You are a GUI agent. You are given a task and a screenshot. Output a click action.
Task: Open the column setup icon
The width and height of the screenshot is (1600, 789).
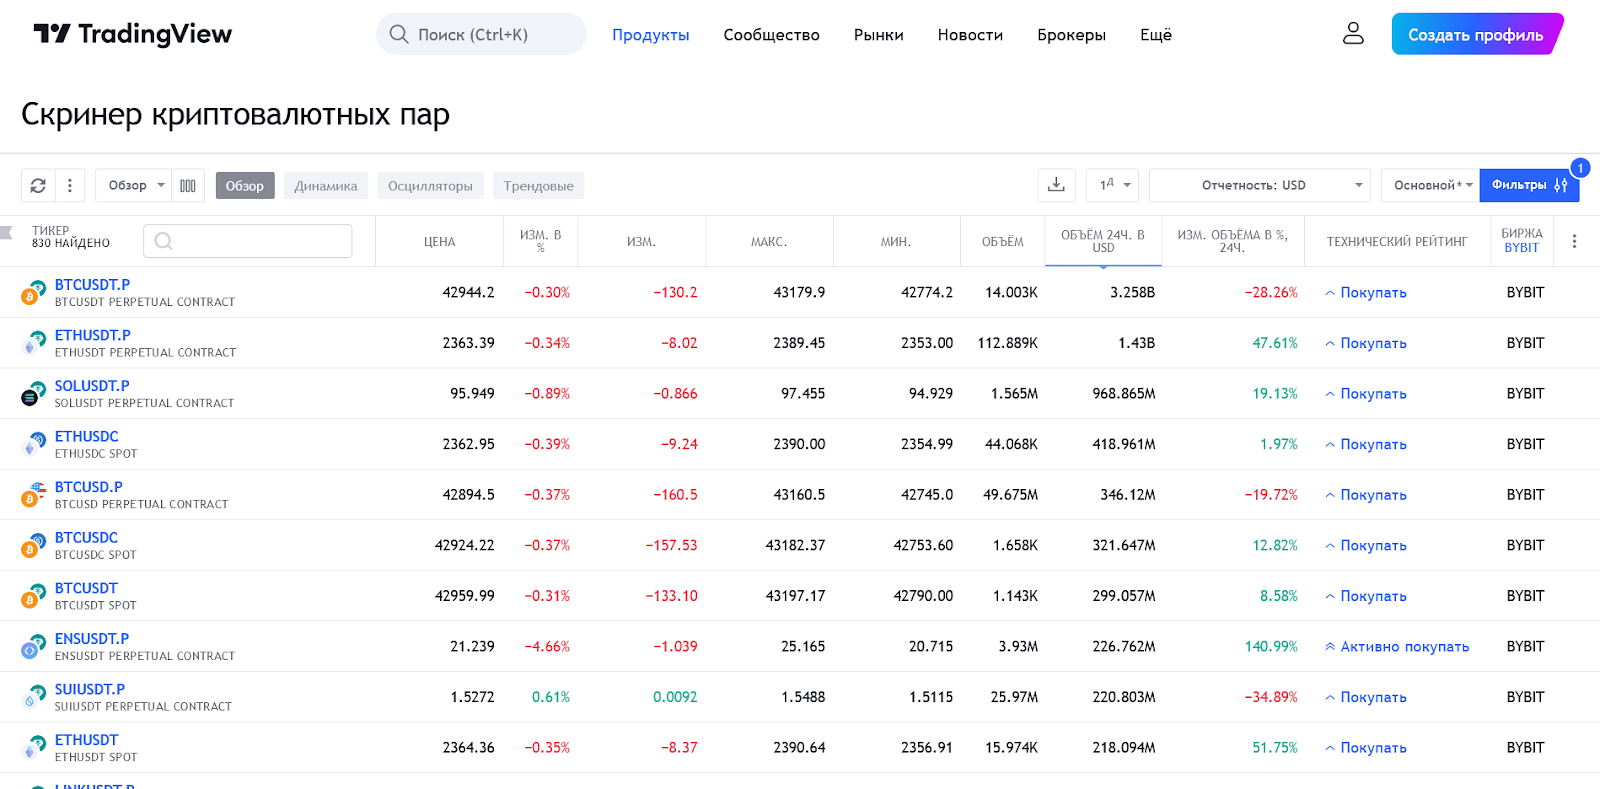[x=188, y=185]
